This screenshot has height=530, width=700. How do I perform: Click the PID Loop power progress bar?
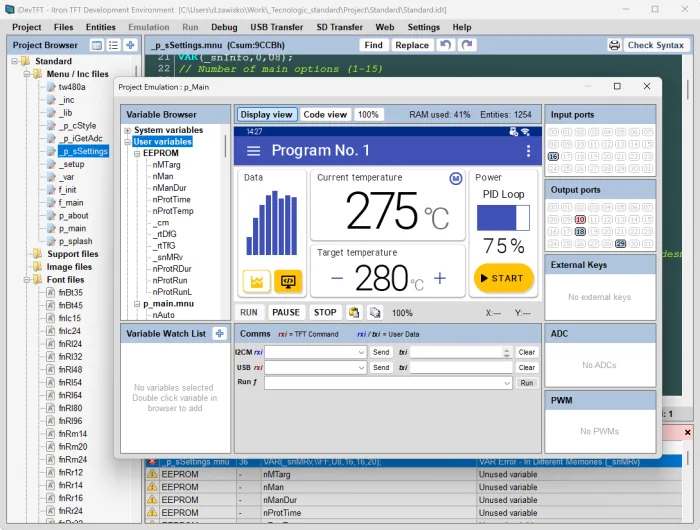point(503,218)
